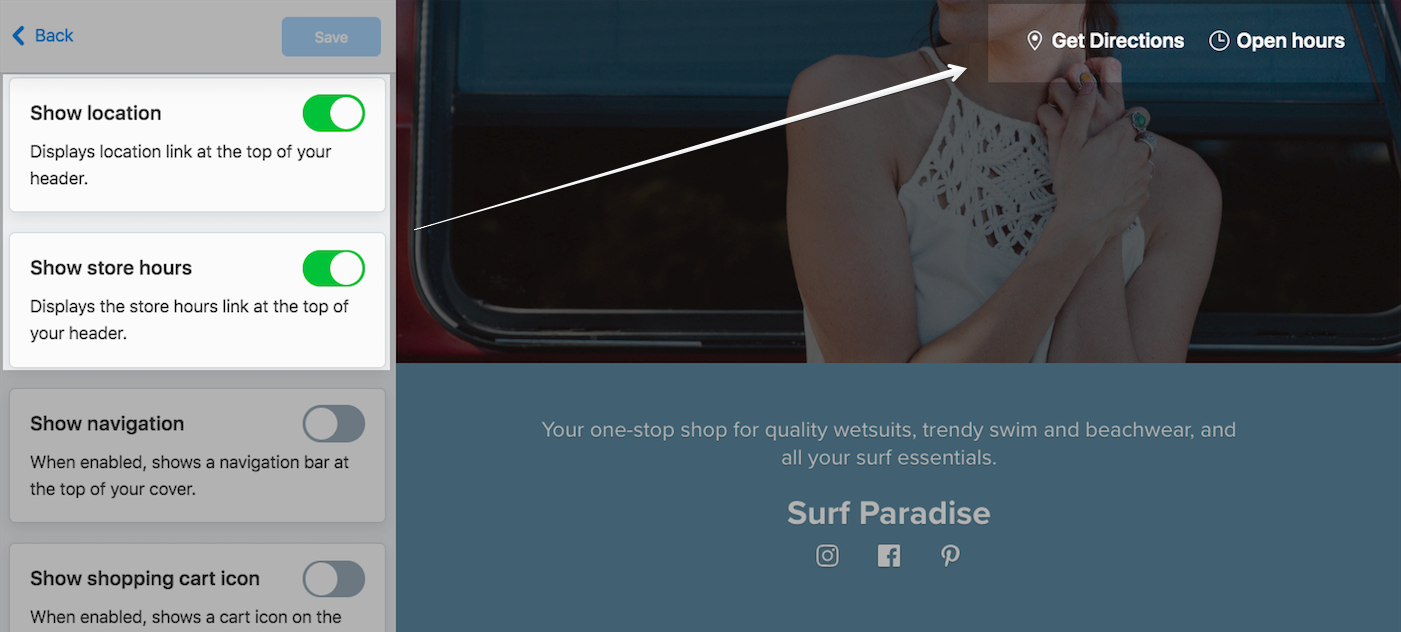Viewport: 1401px width, 632px height.
Task: Turn off the Show location toggle
Action: 334,113
